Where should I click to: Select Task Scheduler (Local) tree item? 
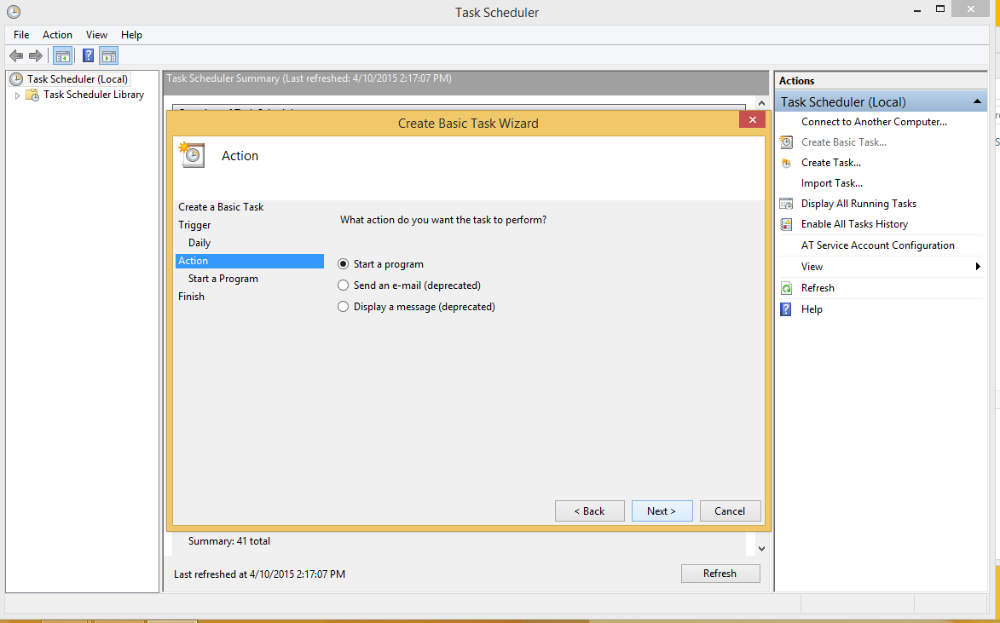point(77,79)
